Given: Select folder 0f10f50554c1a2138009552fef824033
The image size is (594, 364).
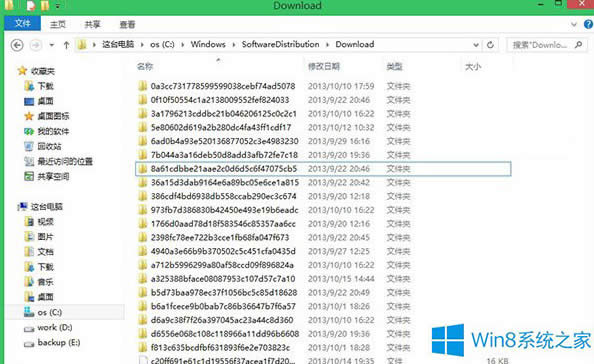Looking at the screenshot, I should (220, 100).
